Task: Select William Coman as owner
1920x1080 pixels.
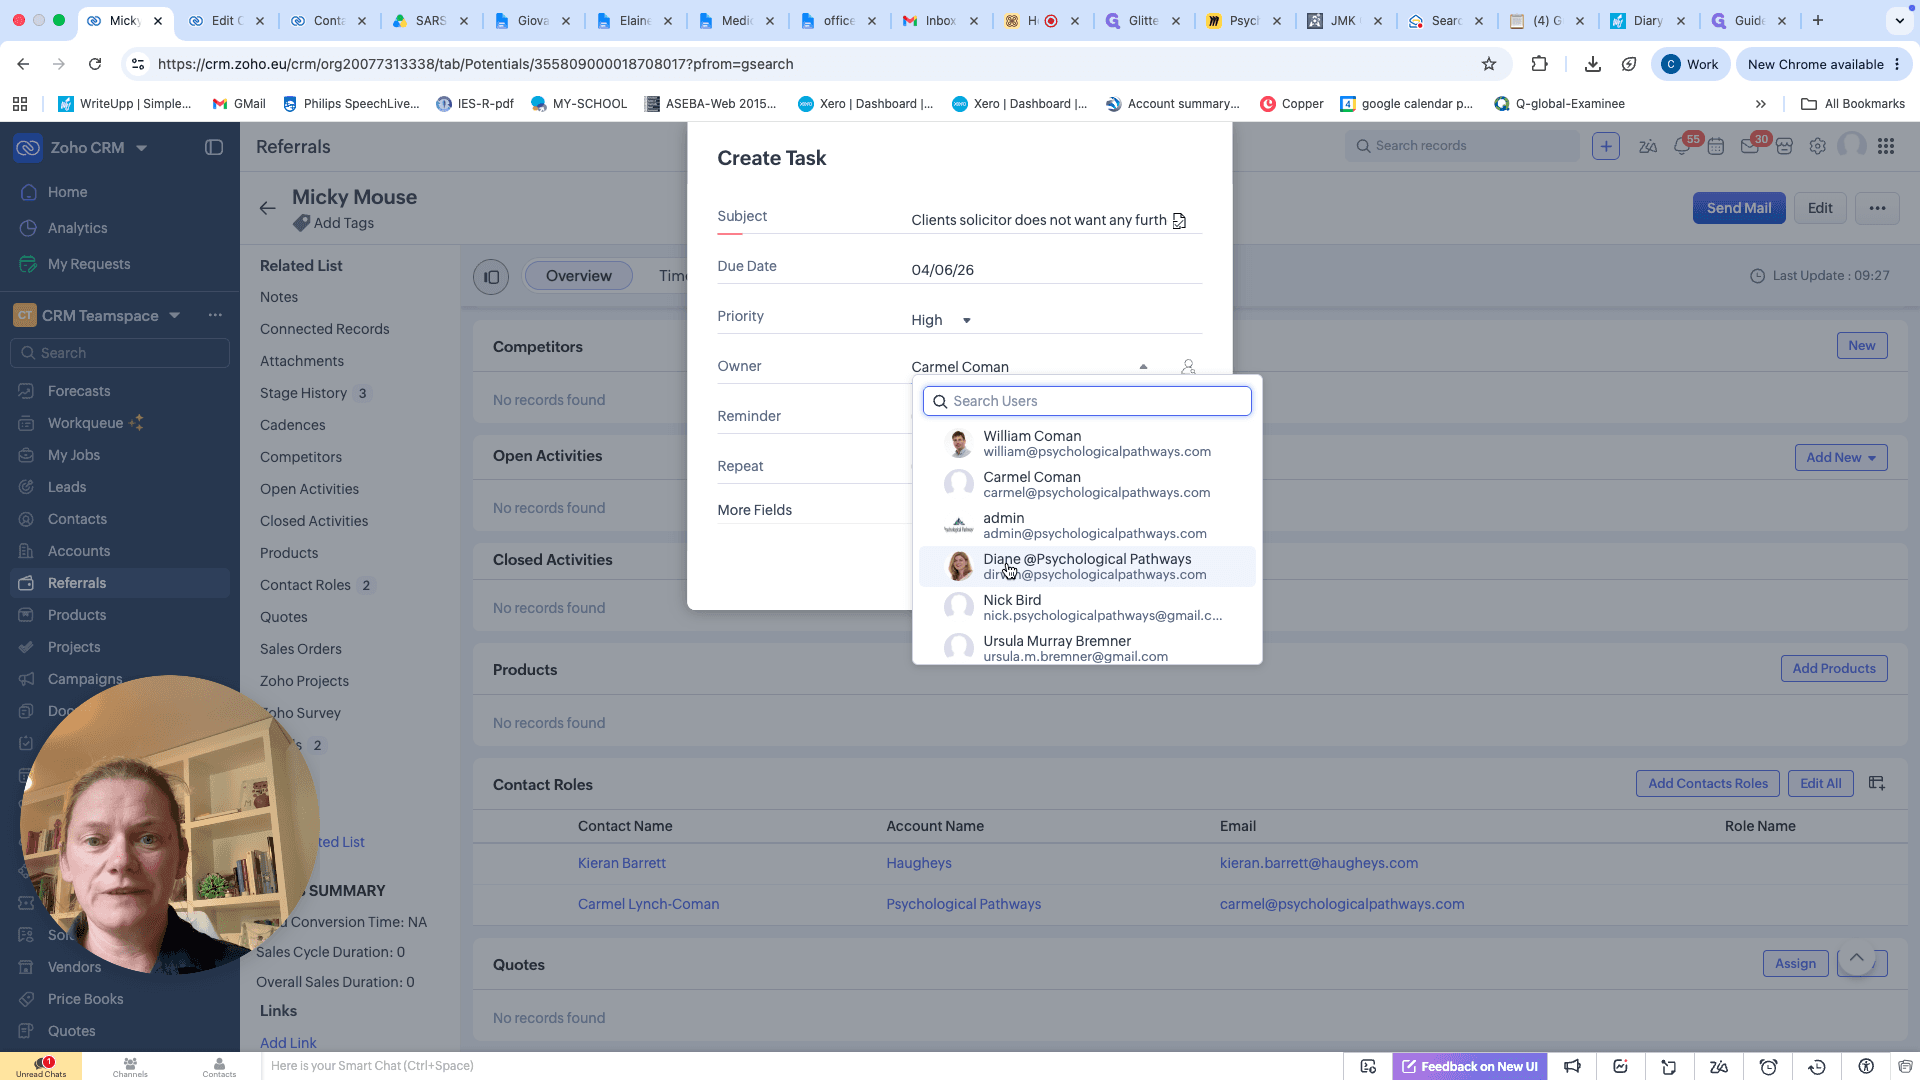Action: (1087, 443)
